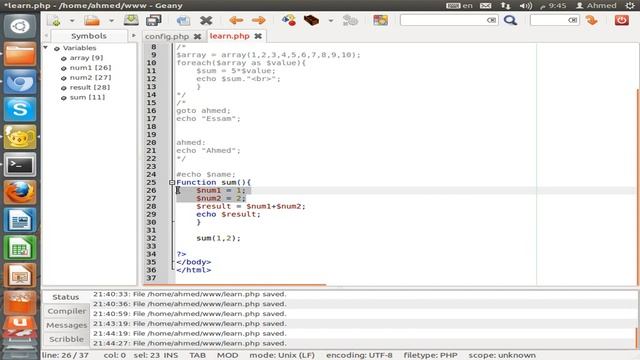Open Skype from the launcher
Screen dimensions: 640x360
pos(20,109)
